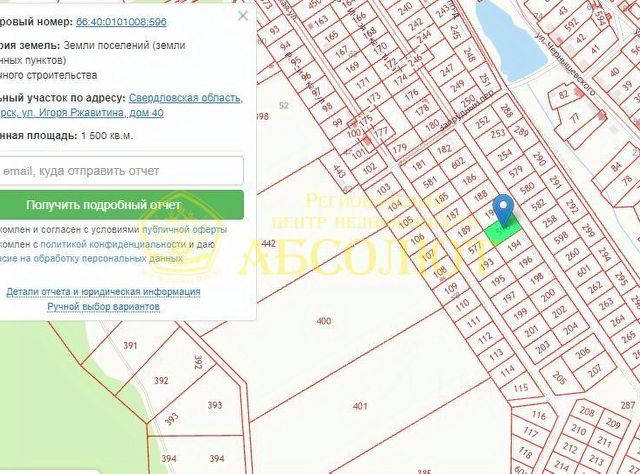Select parcel 179 on the map

[x=399, y=148]
